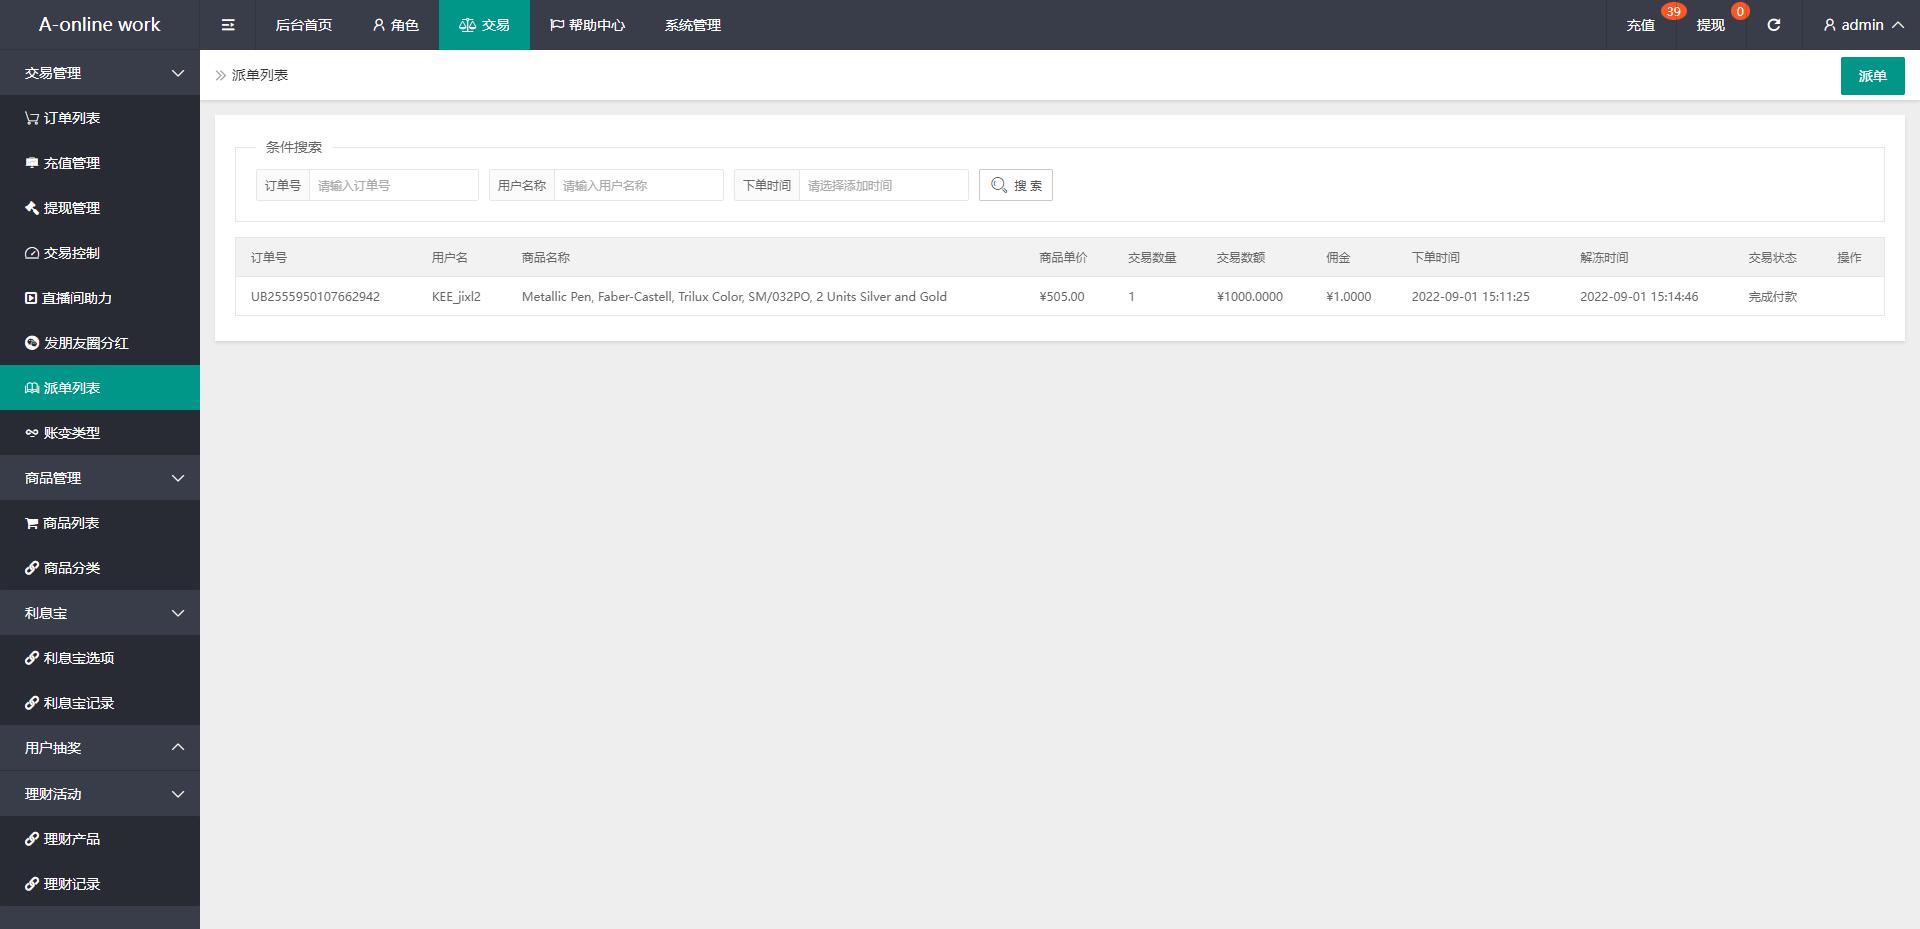Open the admin user dropdown
The image size is (1920, 929).
1862,25
